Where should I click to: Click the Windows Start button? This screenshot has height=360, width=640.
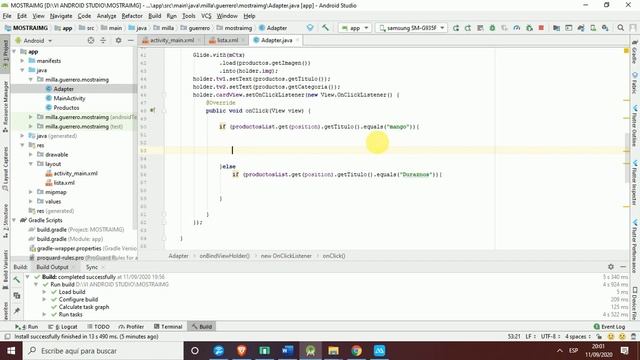pos(11,351)
